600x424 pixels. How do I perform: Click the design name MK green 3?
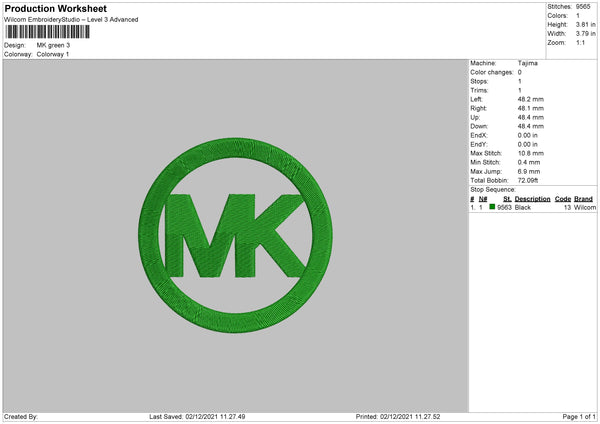pyautogui.click(x=53, y=45)
